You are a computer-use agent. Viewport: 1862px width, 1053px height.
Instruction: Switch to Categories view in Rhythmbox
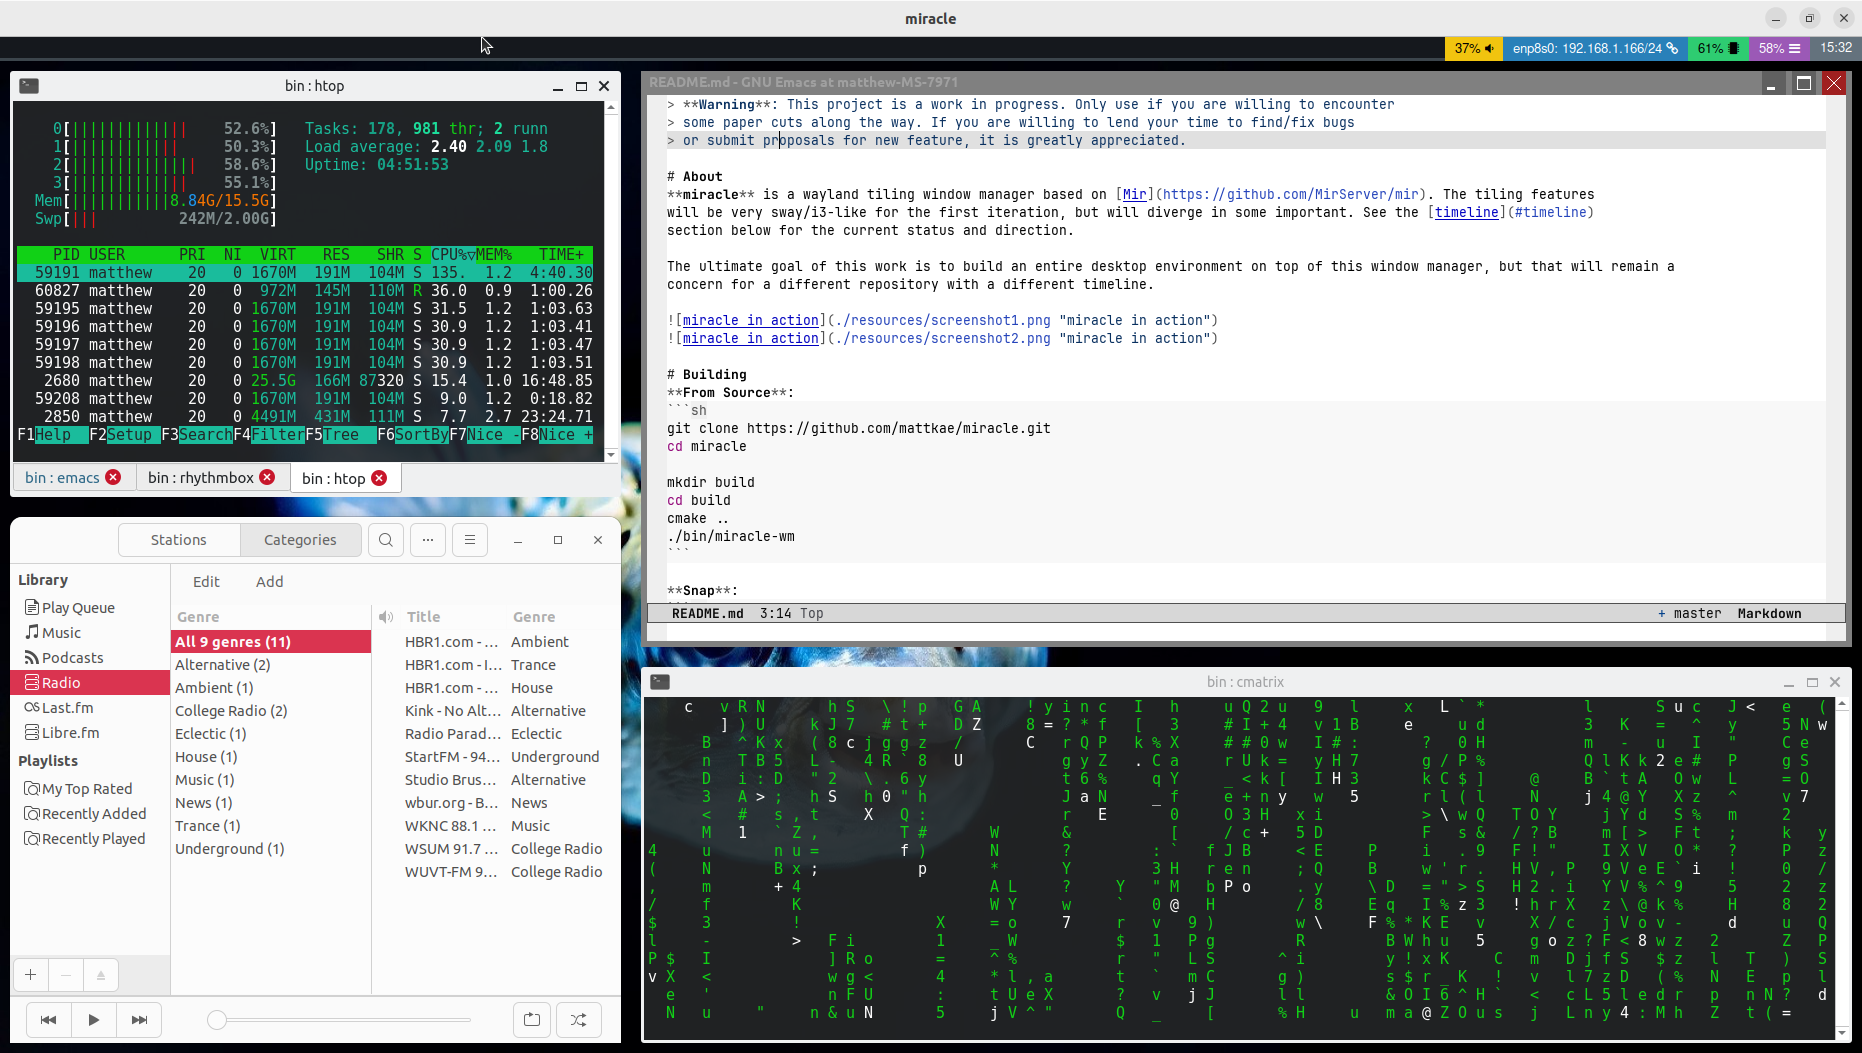tap(300, 540)
